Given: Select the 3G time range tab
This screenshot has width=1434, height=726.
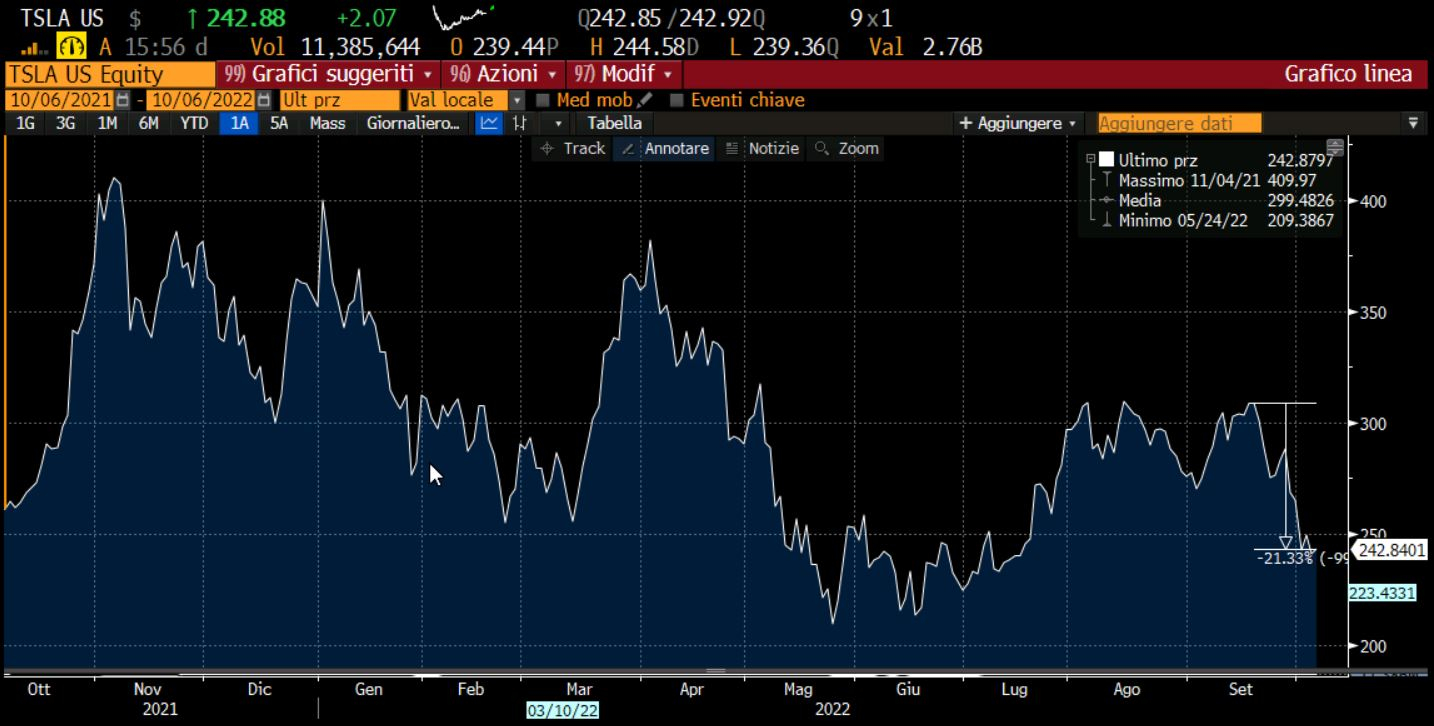Looking at the screenshot, I should (66, 123).
